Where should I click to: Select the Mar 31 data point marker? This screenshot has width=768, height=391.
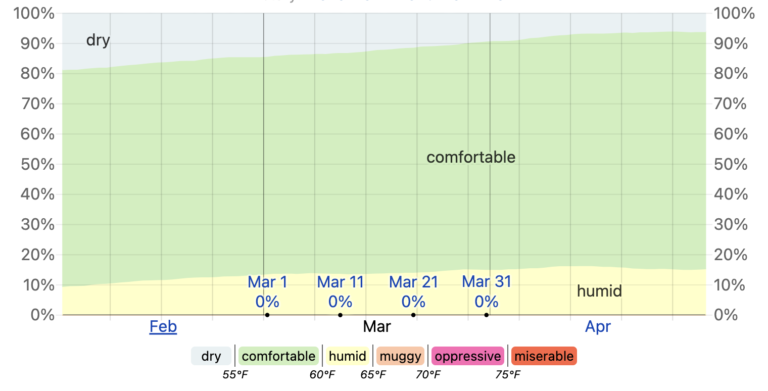[486, 315]
